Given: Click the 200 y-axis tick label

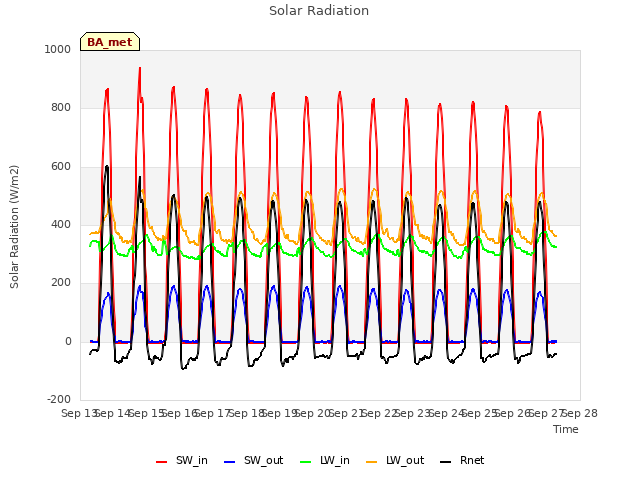Looking at the screenshot, I should click(61, 282).
